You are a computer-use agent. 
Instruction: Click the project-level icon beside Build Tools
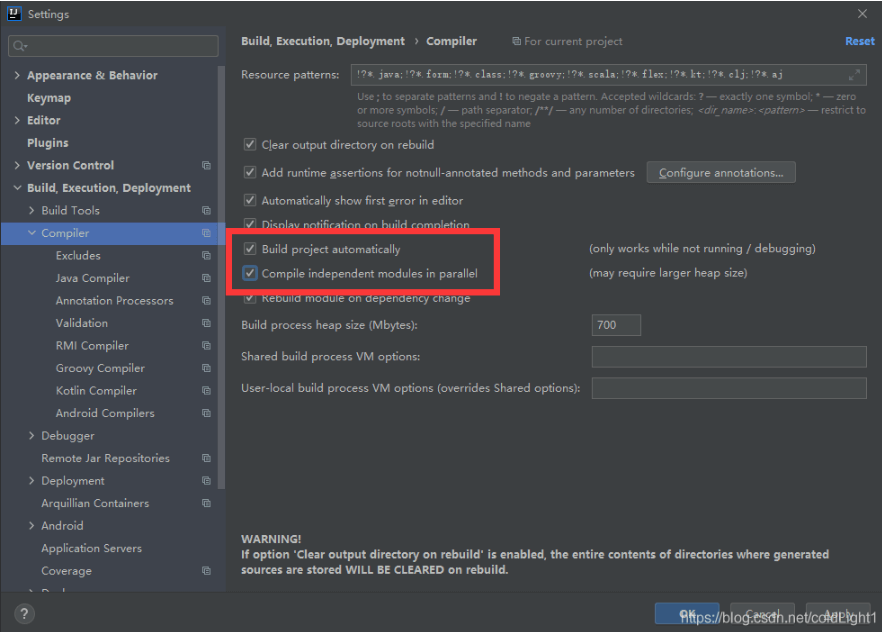click(206, 210)
